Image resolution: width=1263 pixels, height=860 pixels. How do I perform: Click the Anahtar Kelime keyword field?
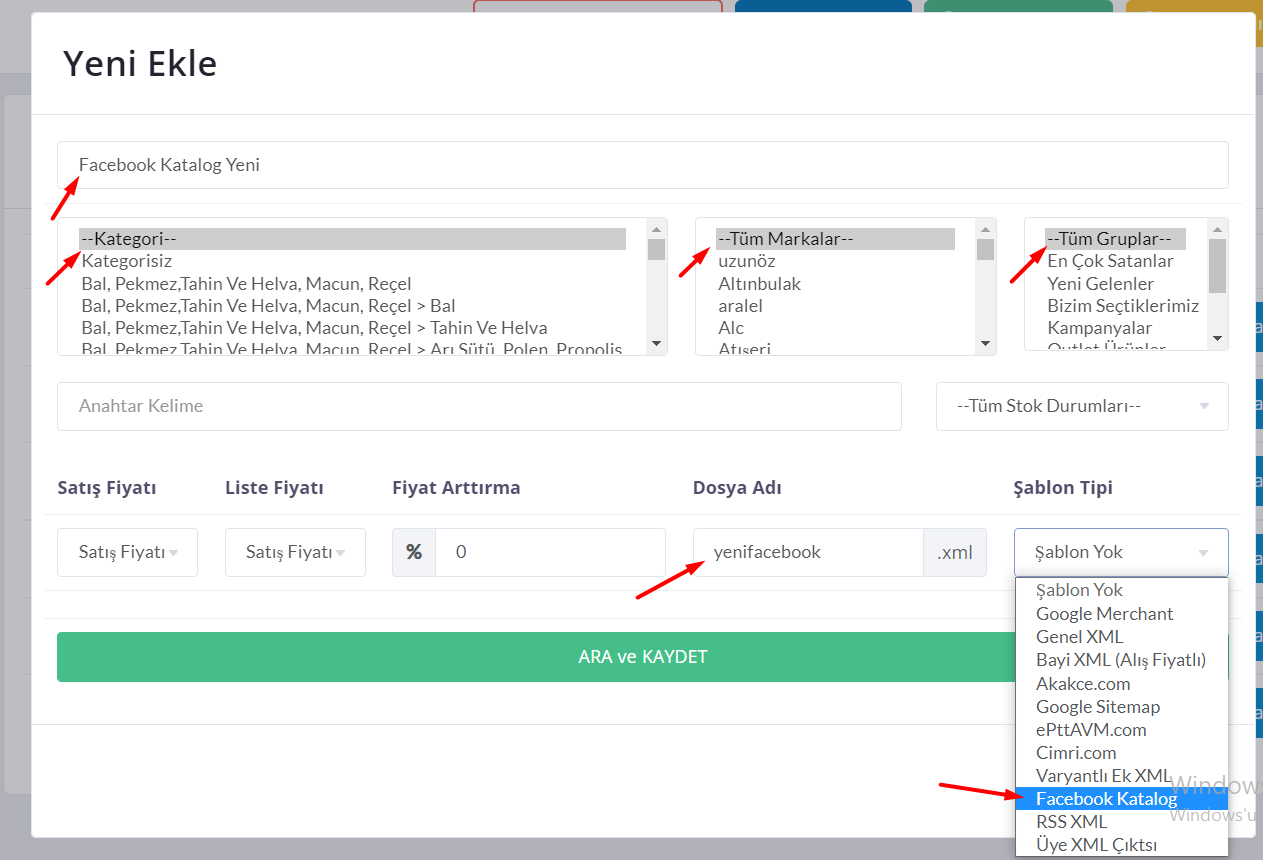(479, 406)
